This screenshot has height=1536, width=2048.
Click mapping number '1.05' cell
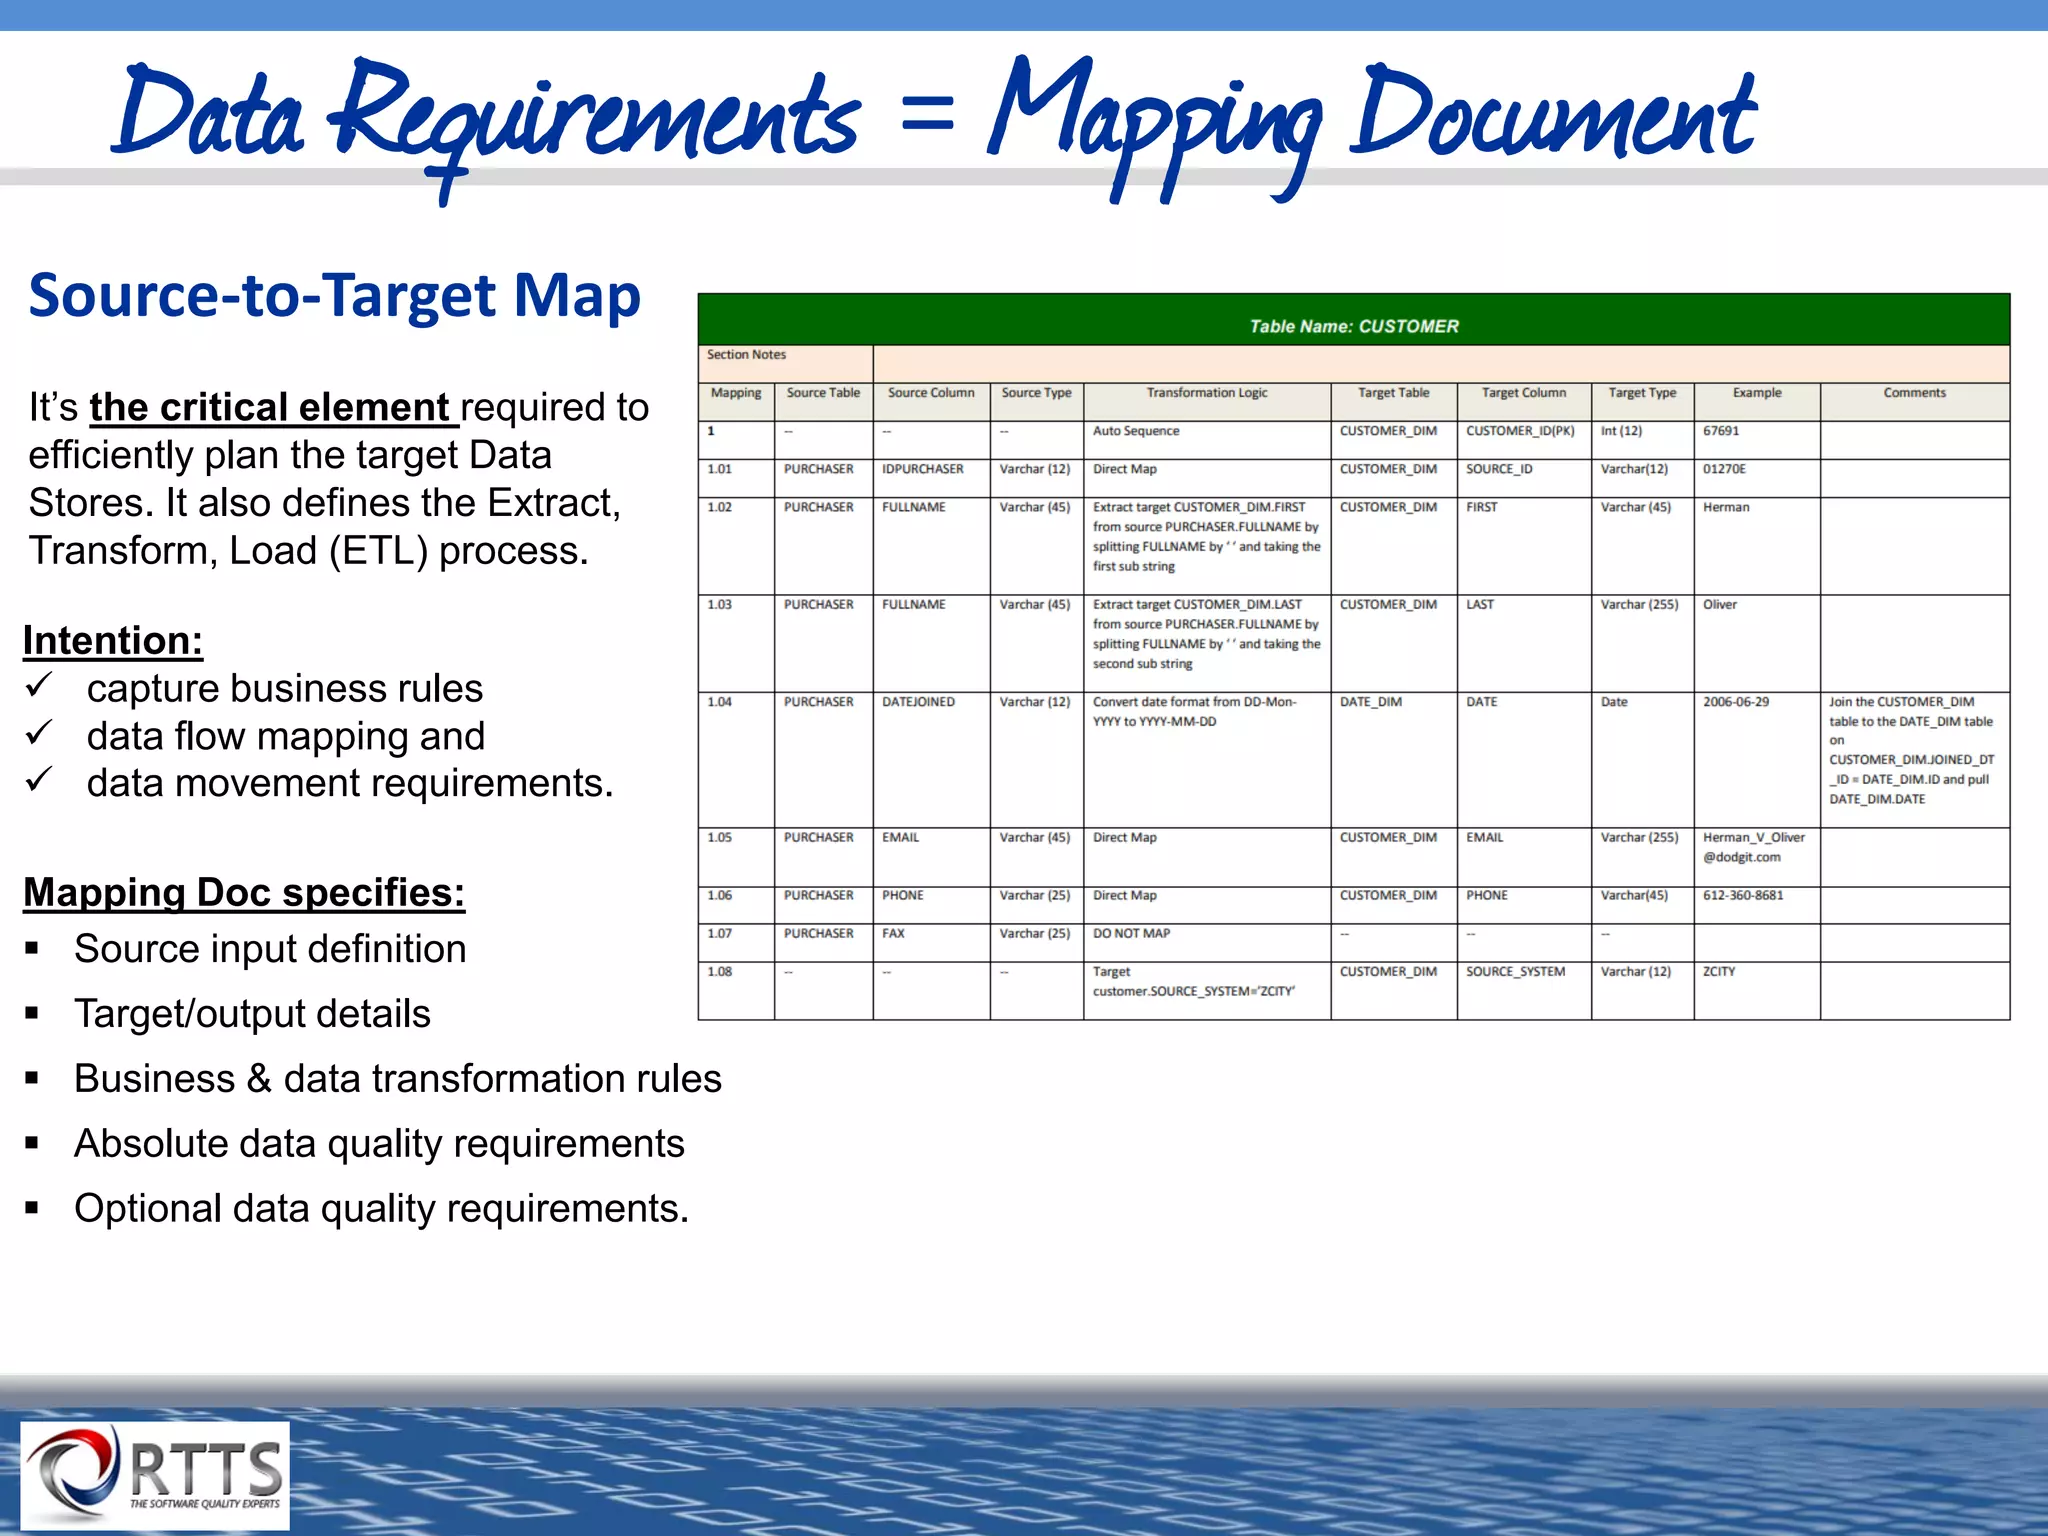click(x=736, y=857)
